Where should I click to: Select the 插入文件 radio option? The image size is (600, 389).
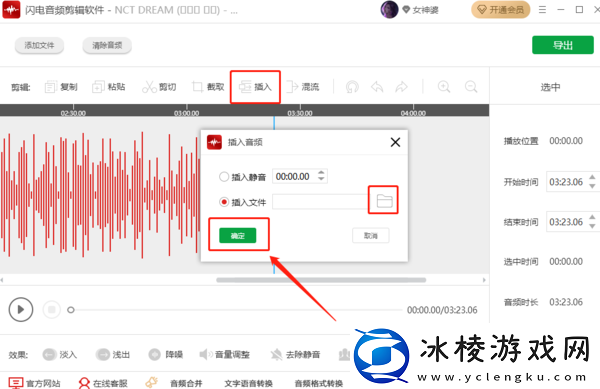(x=224, y=202)
